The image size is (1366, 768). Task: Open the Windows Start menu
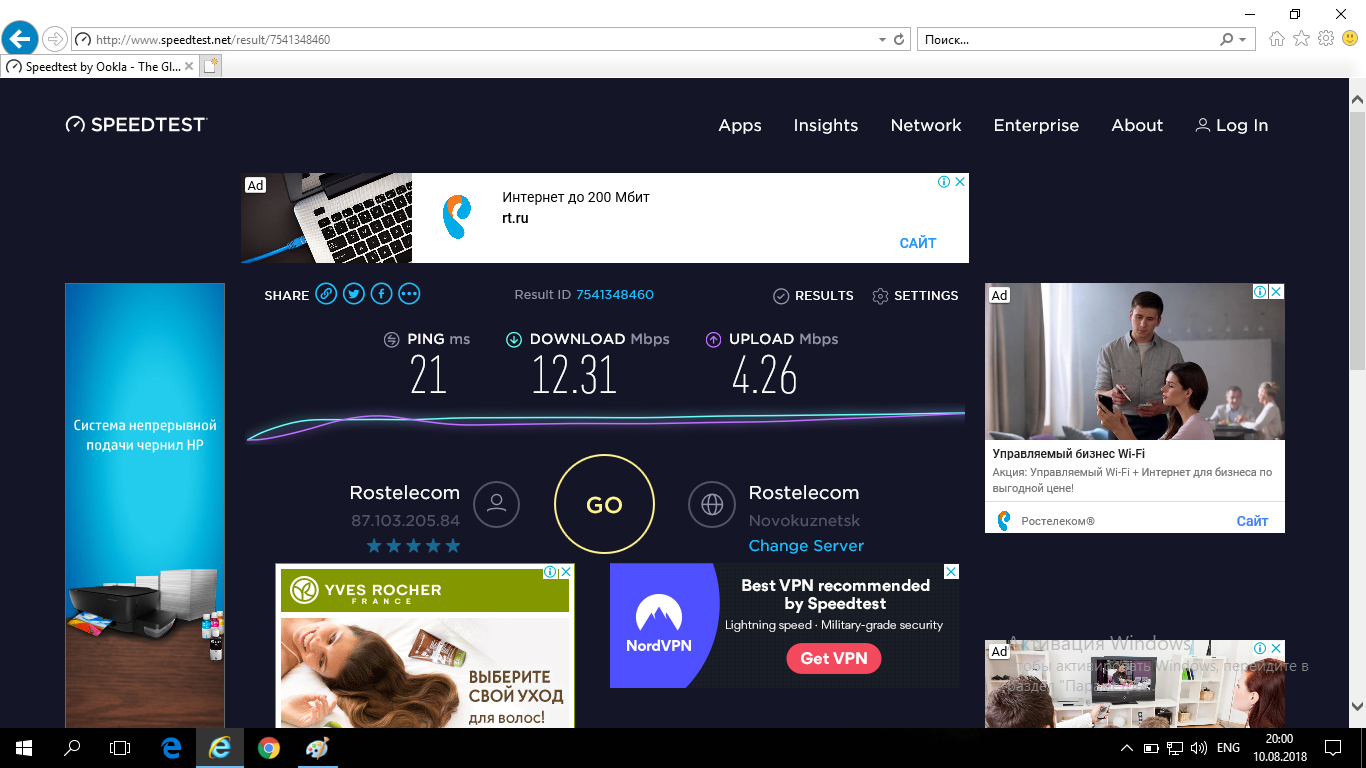coord(24,748)
